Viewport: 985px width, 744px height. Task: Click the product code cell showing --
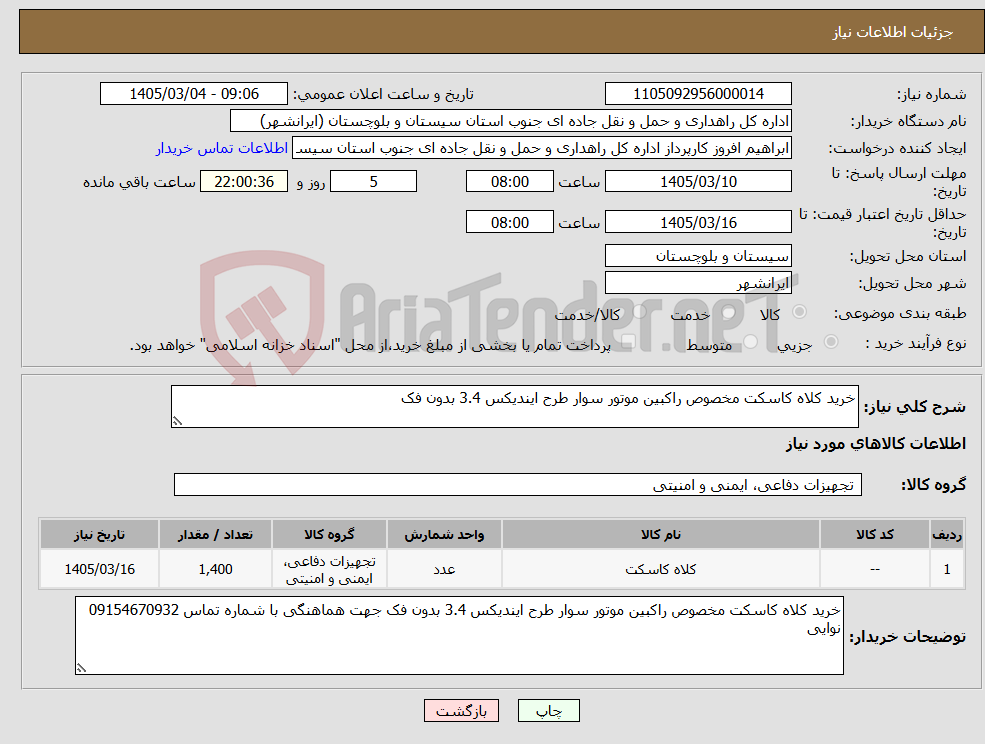coord(874,569)
